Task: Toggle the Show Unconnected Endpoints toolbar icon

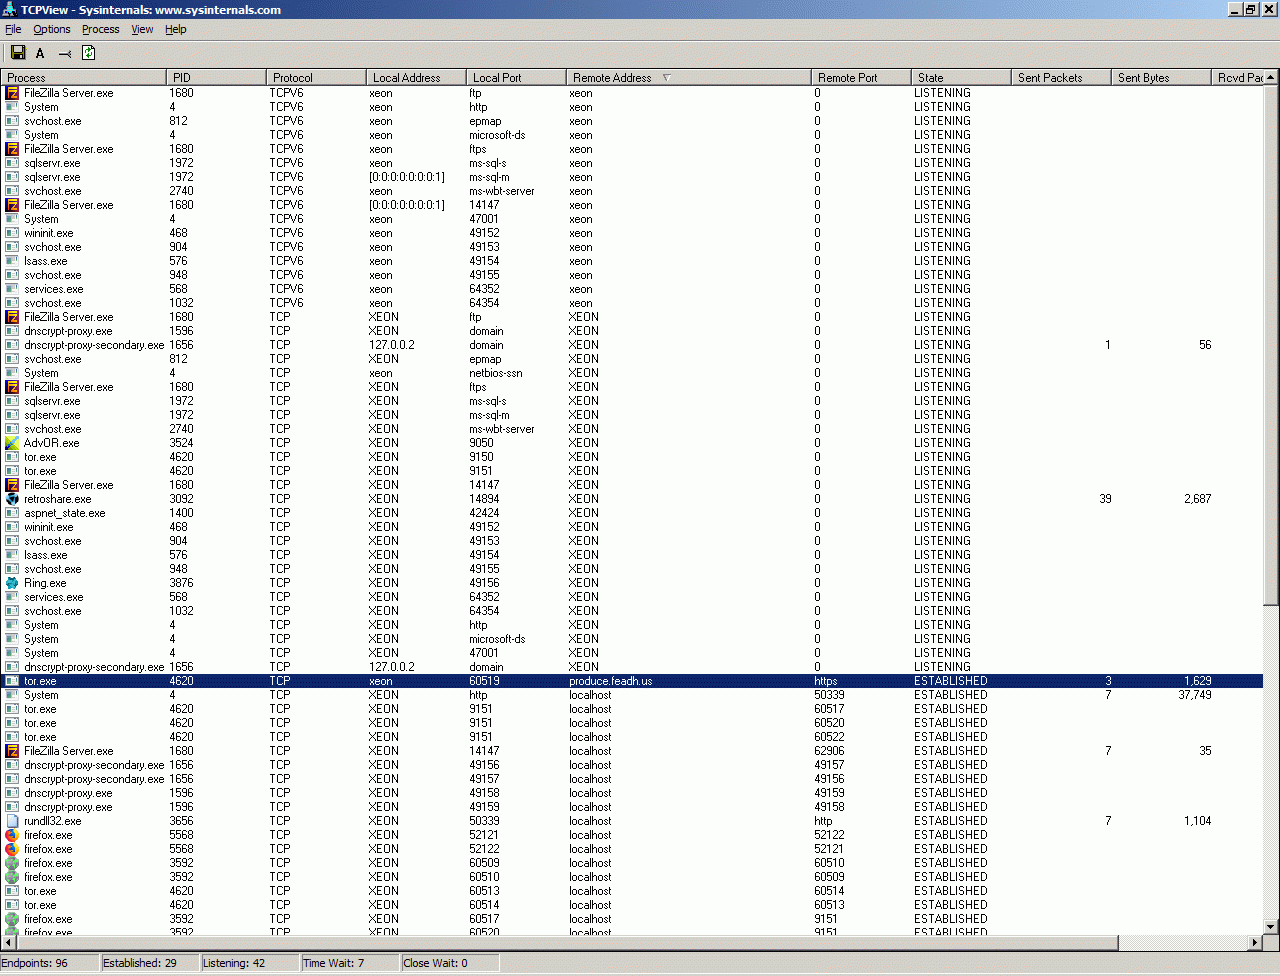Action: [x=65, y=53]
